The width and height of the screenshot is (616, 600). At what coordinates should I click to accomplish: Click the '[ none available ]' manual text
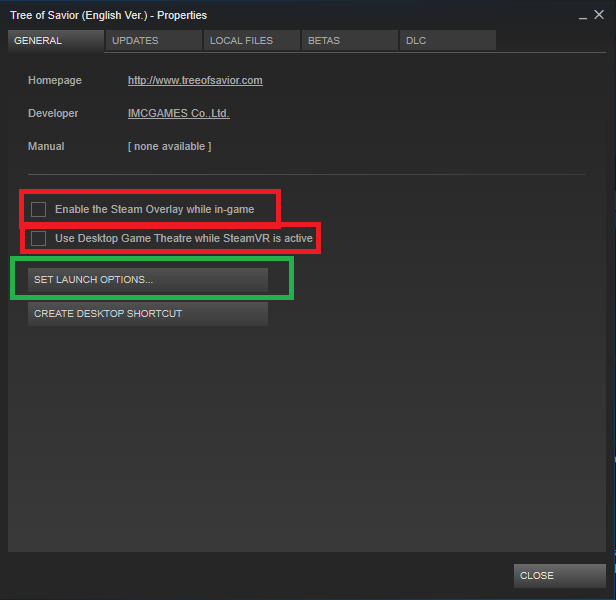169,146
